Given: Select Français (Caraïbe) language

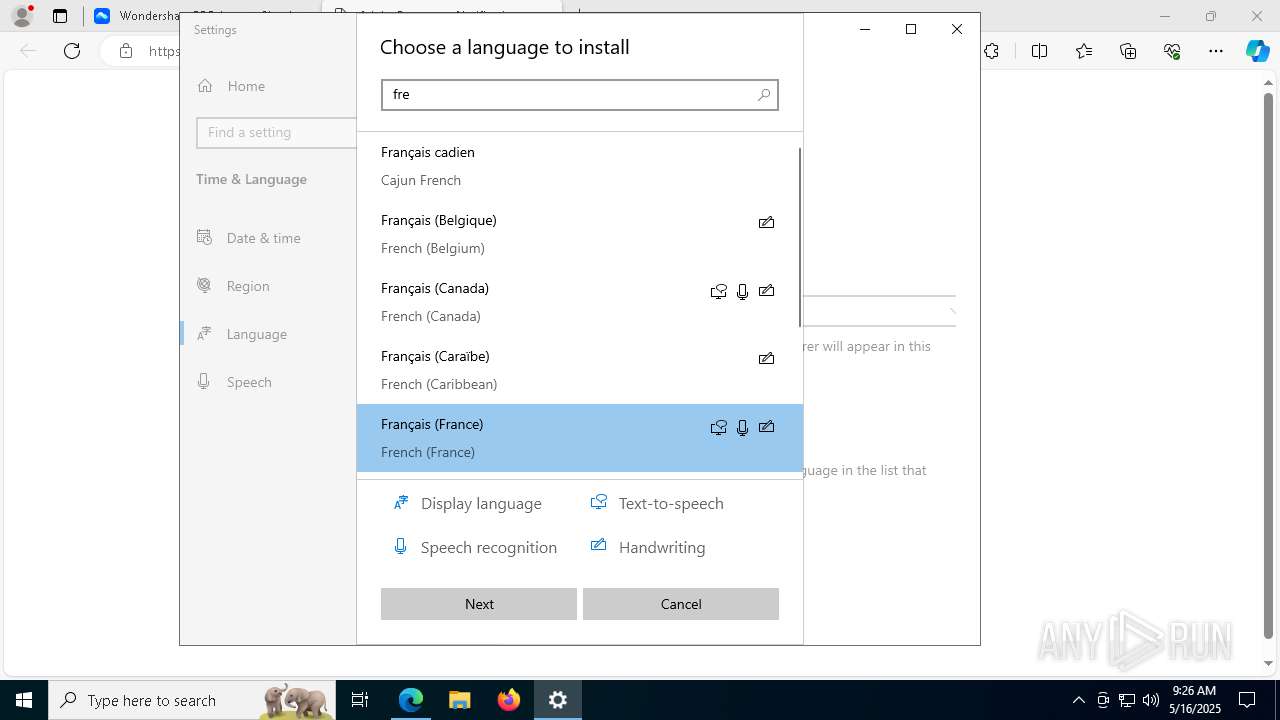Looking at the screenshot, I should click(x=578, y=370).
